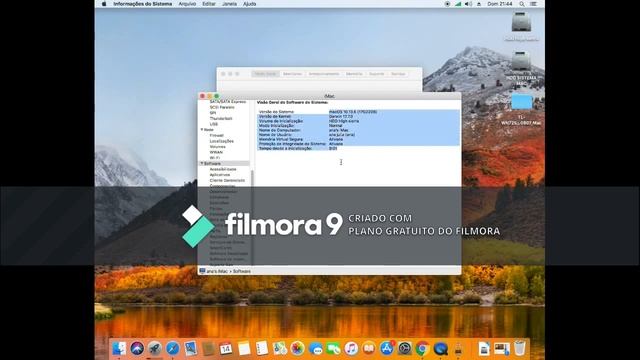Switch to Suporte tab in background window

pyautogui.click(x=376, y=74)
